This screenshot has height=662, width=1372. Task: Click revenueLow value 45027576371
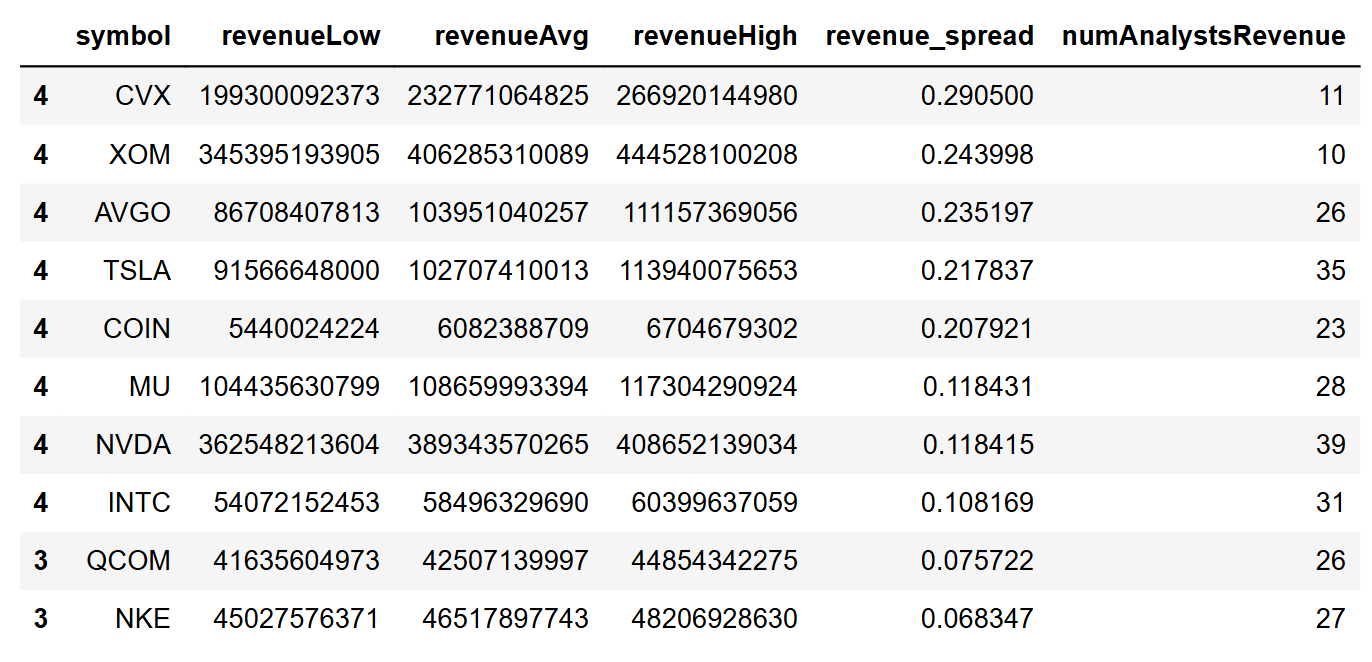[297, 618]
